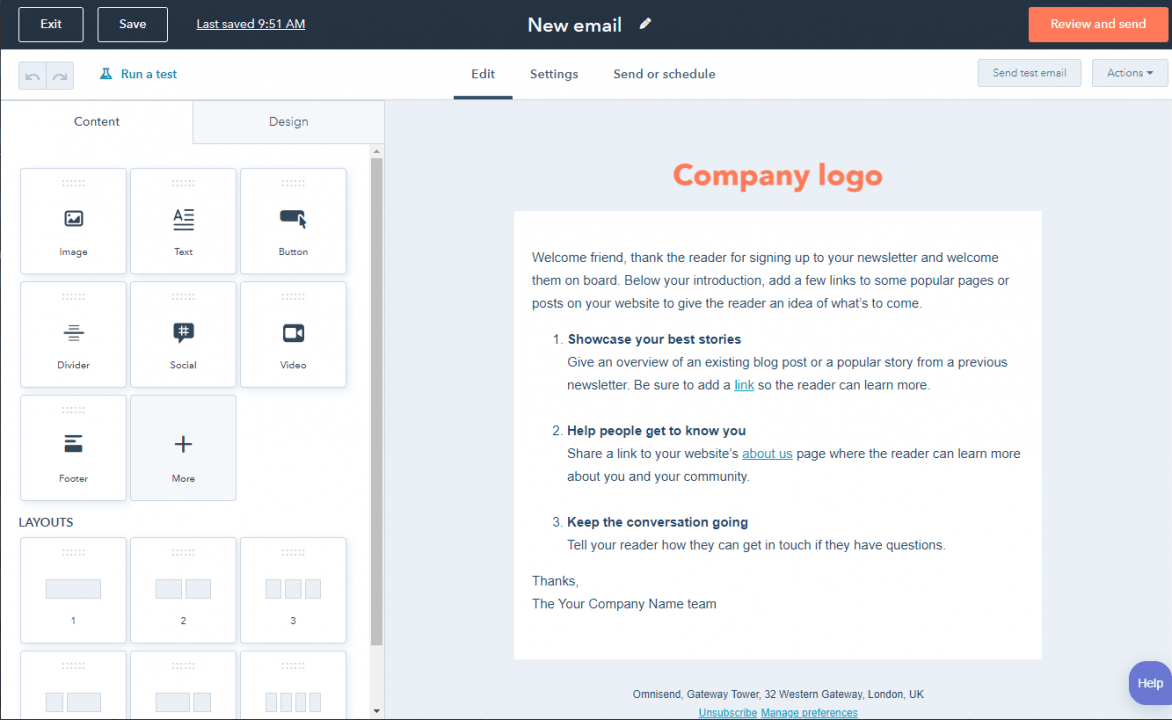Viewport: 1172px width, 720px height.
Task: Open the Settings tab
Action: [554, 74]
